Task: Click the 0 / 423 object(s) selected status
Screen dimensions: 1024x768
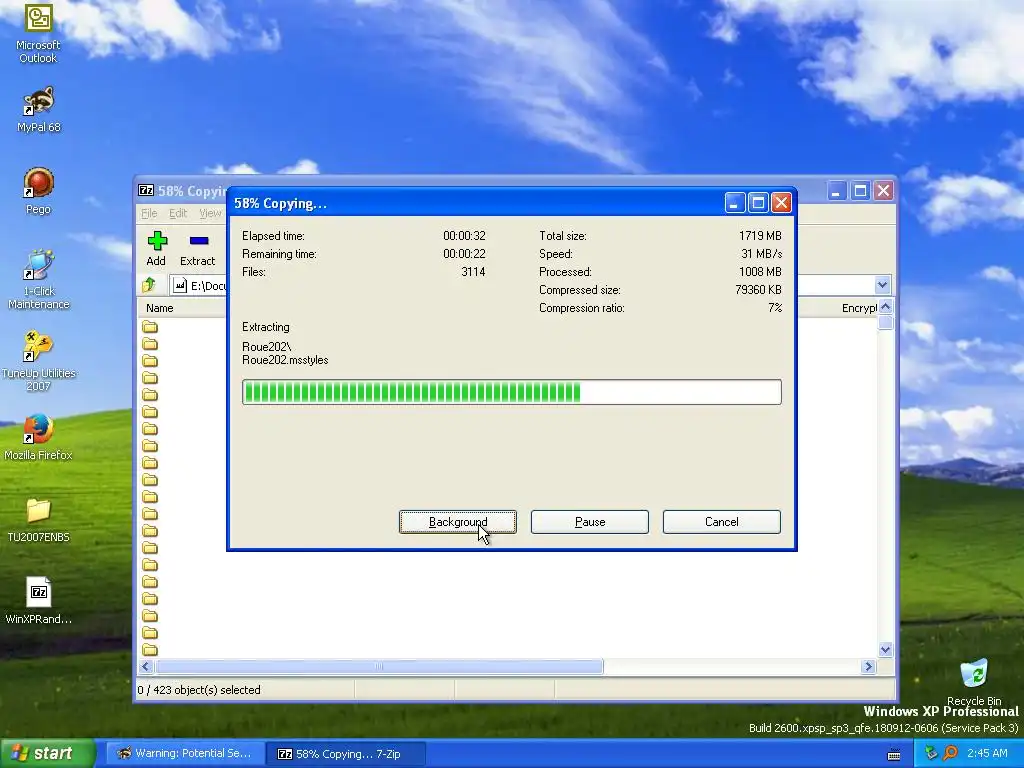Action: (199, 690)
